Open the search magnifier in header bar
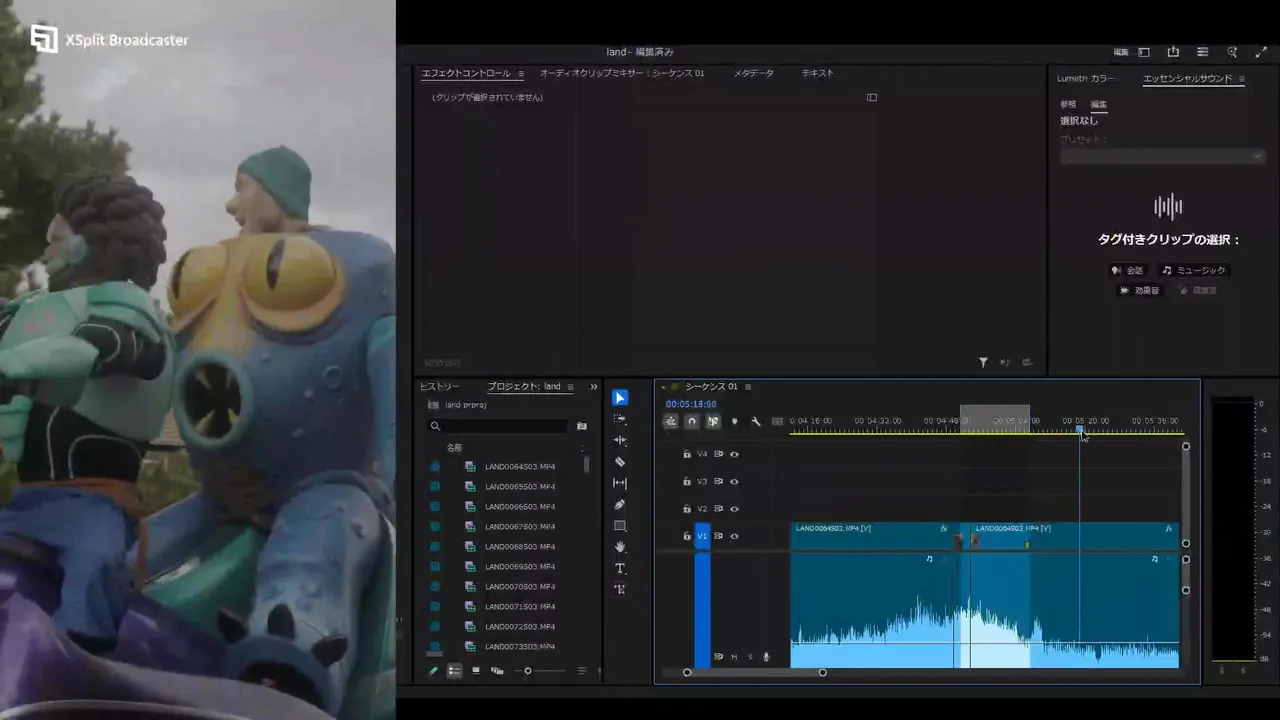 point(1232,52)
